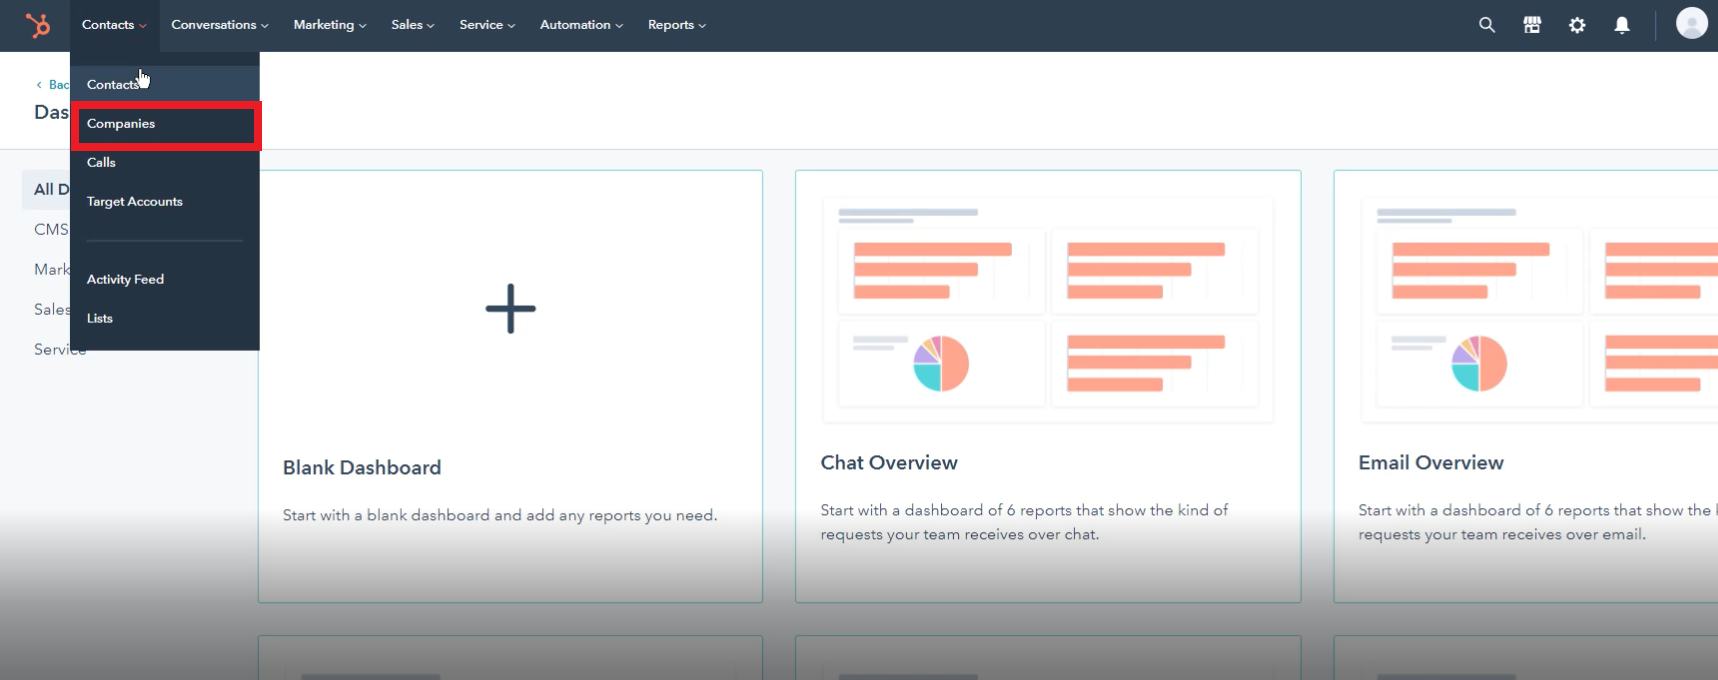The image size is (1718, 680).
Task: Click the Chat Overview description text
Action: [x=1024, y=522]
